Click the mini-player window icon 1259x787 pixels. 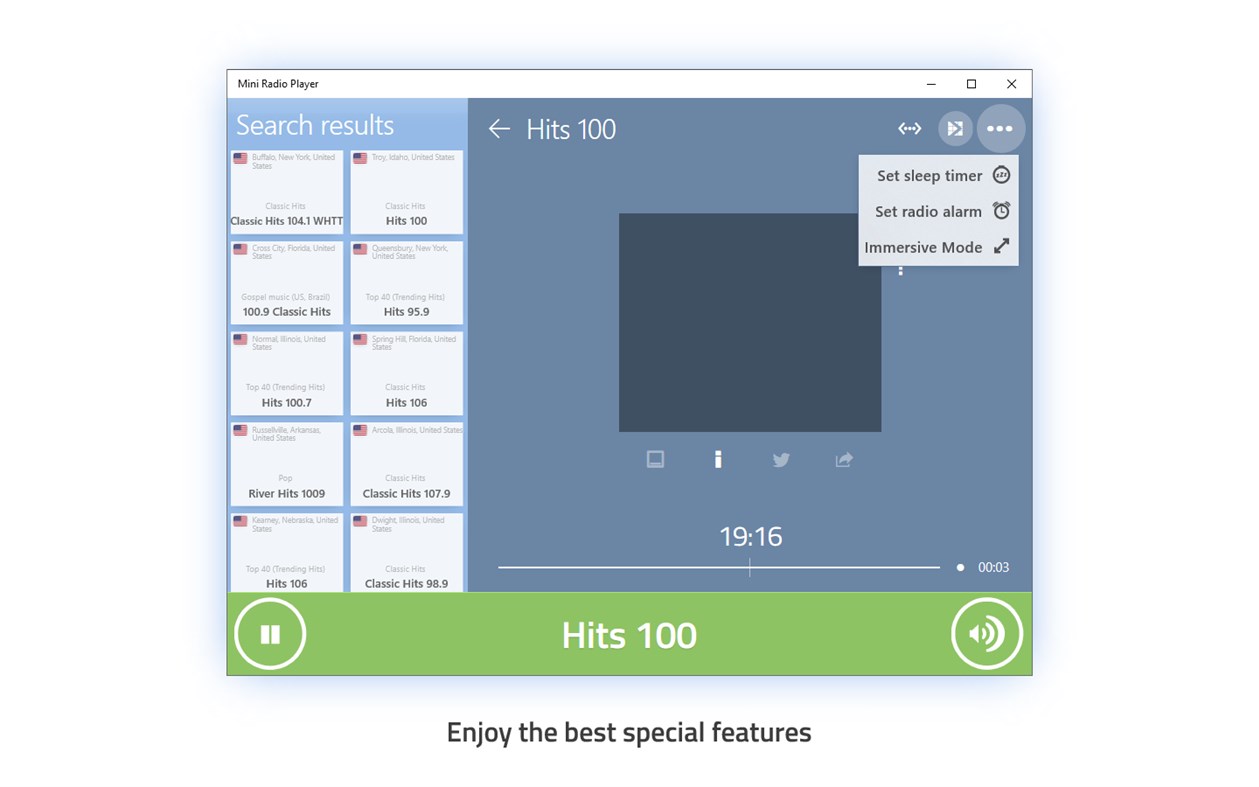point(655,458)
